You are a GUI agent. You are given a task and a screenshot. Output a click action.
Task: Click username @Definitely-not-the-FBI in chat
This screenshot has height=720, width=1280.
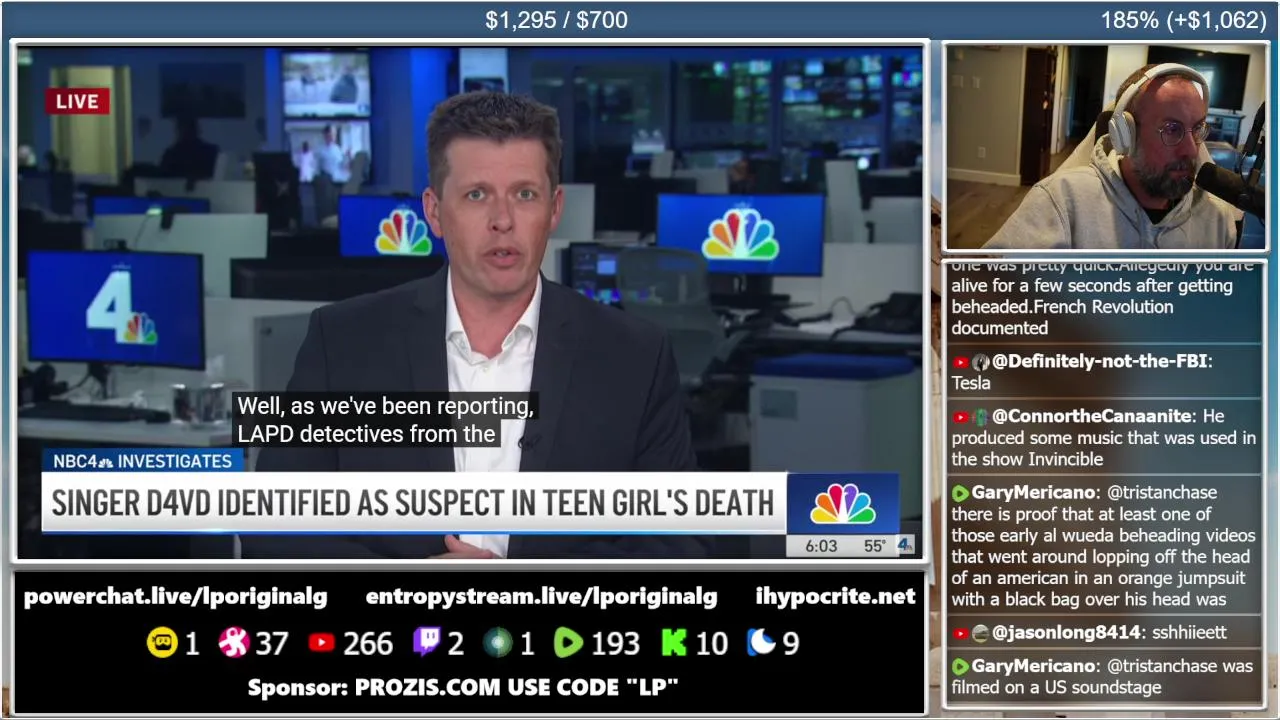[x=1102, y=361]
